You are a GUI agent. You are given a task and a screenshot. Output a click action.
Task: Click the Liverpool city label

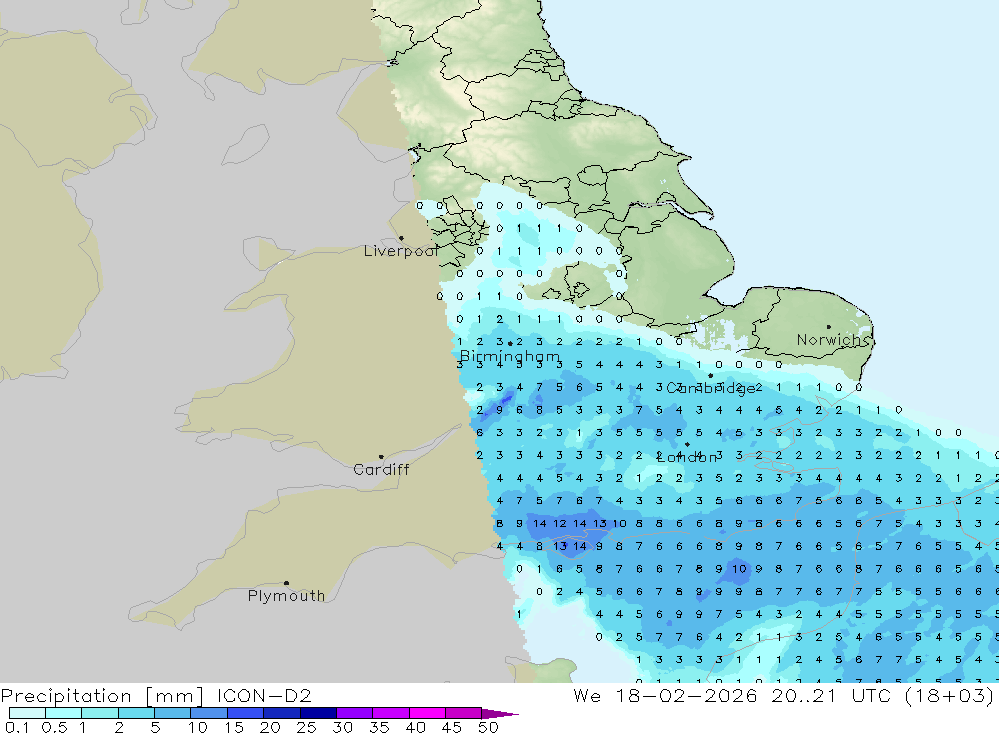tap(401, 251)
